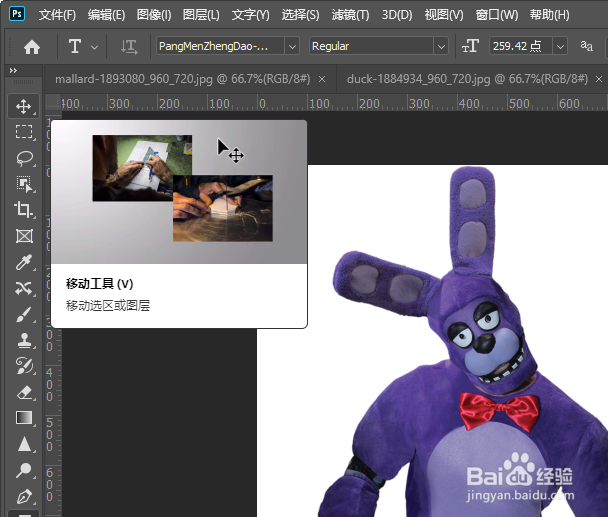Select the Frame tool
Screen dimensions: 608x517
pos(24,236)
